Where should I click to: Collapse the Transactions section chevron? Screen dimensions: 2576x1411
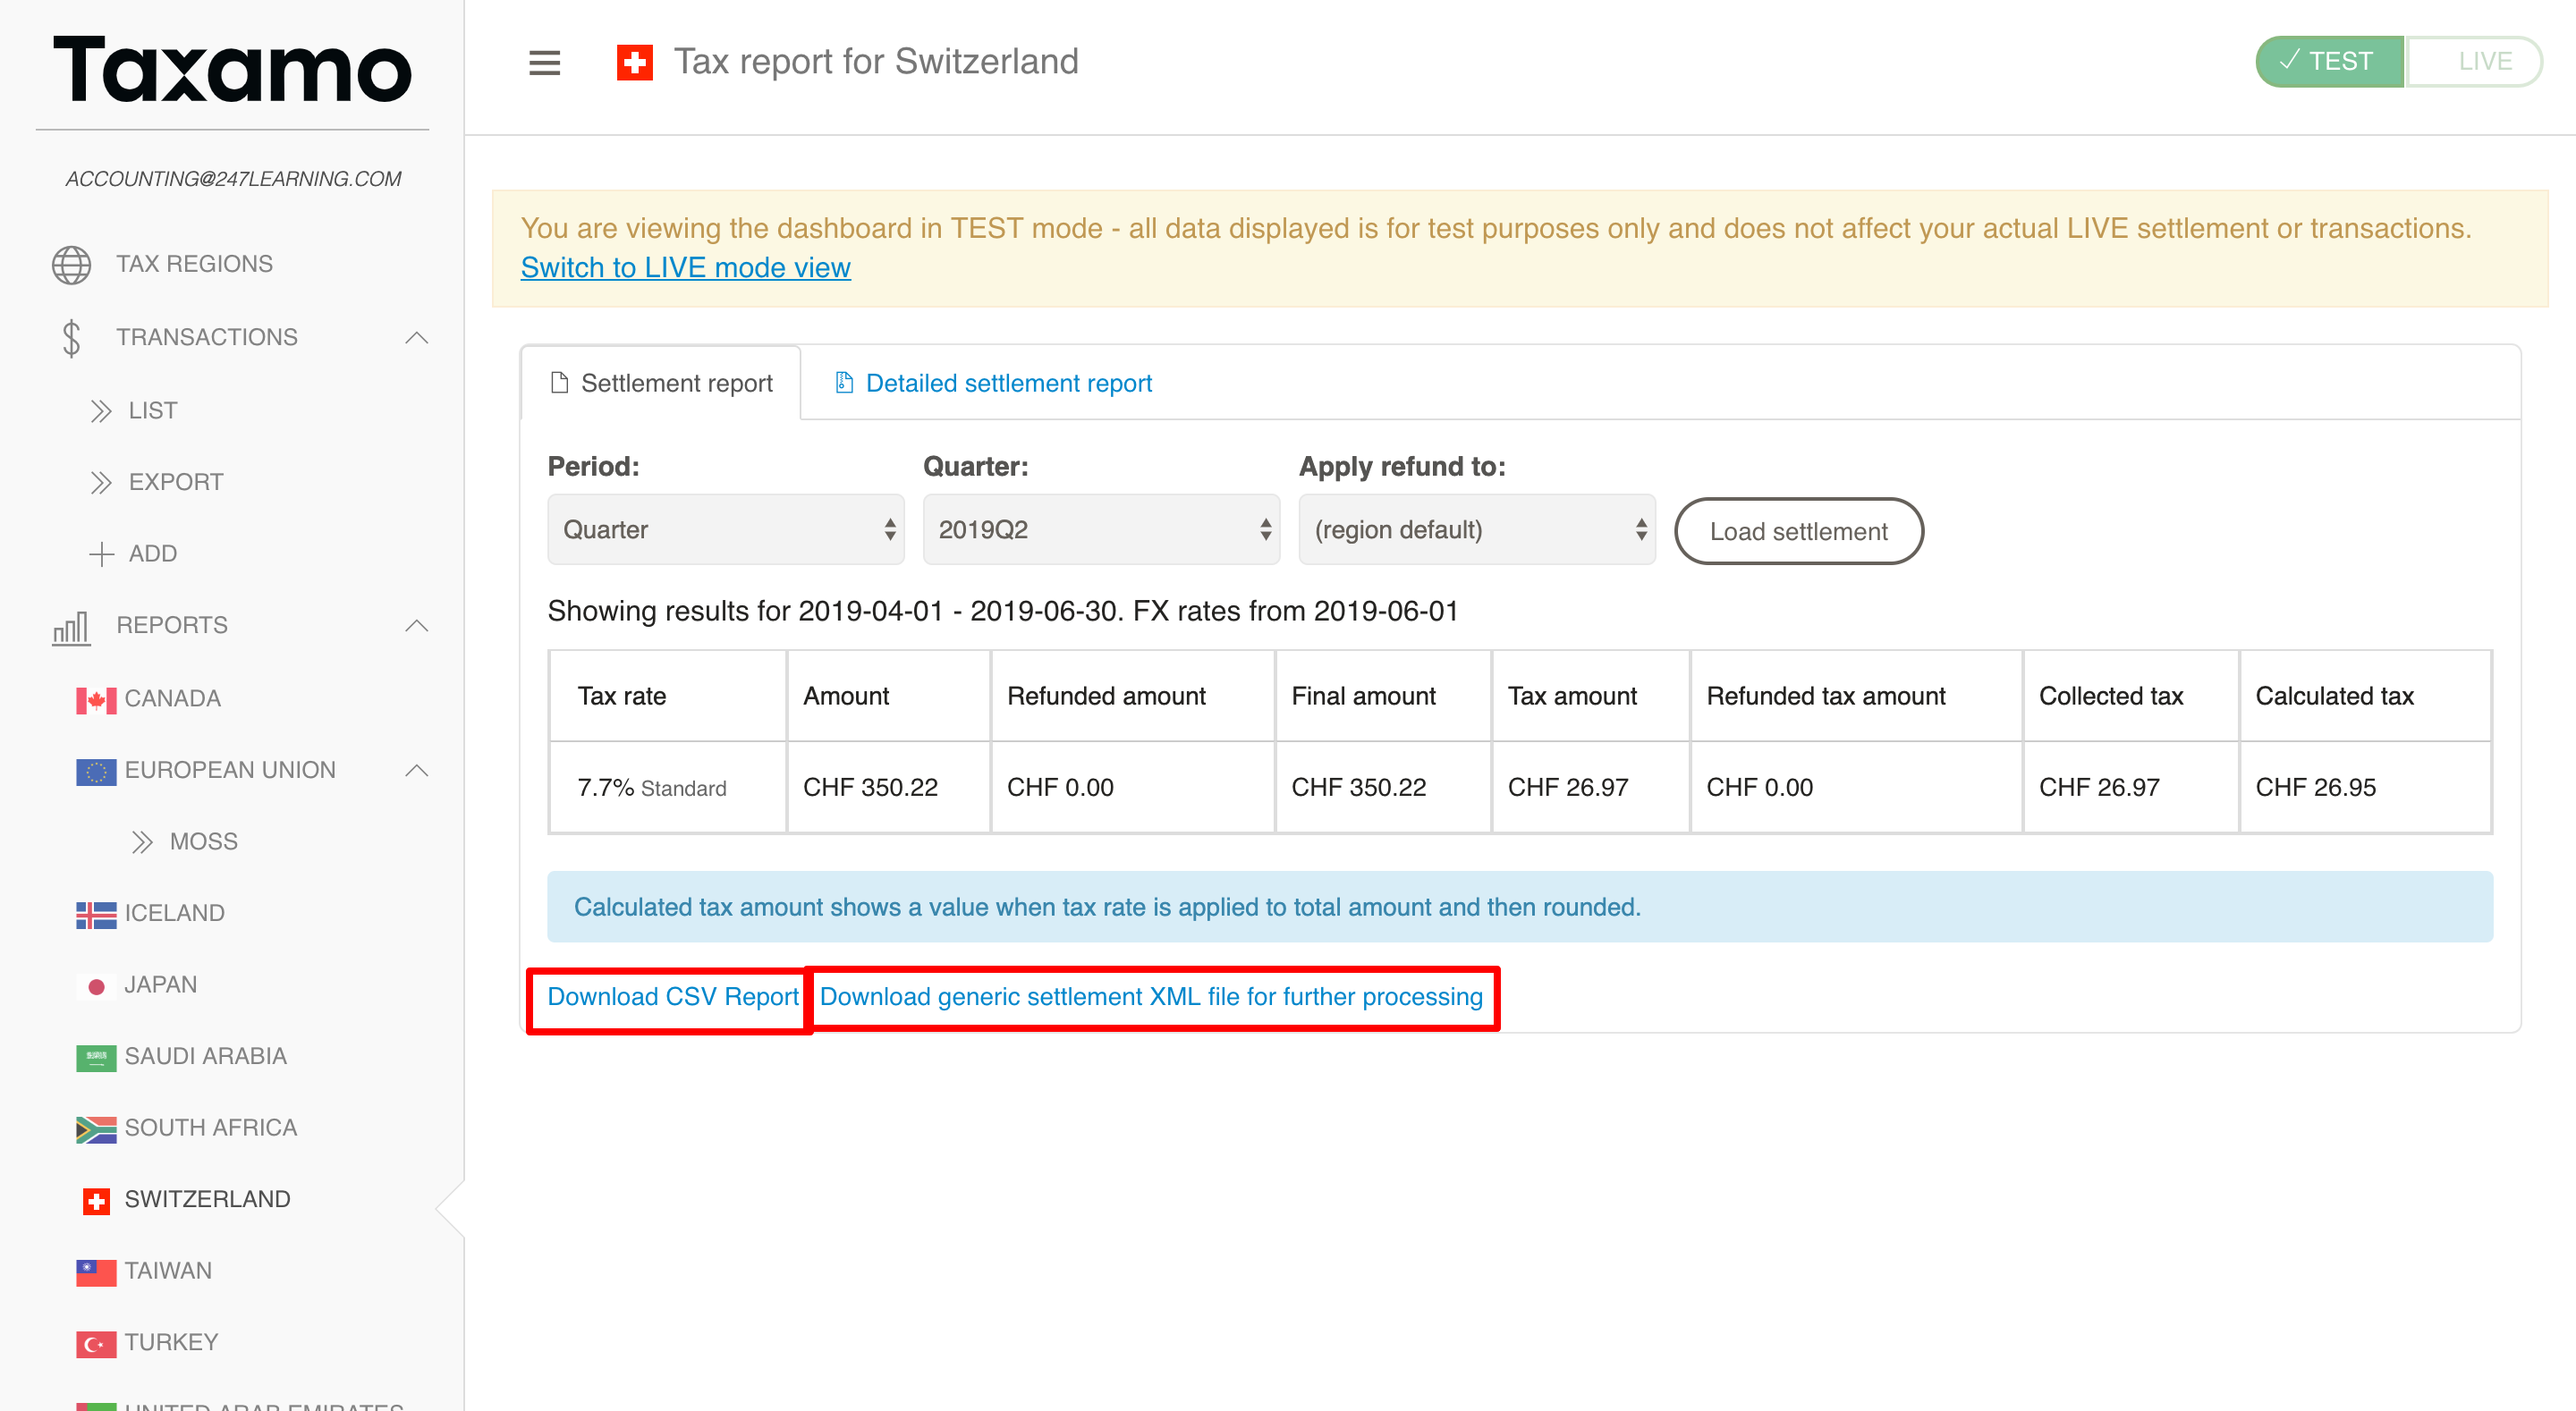(x=417, y=338)
